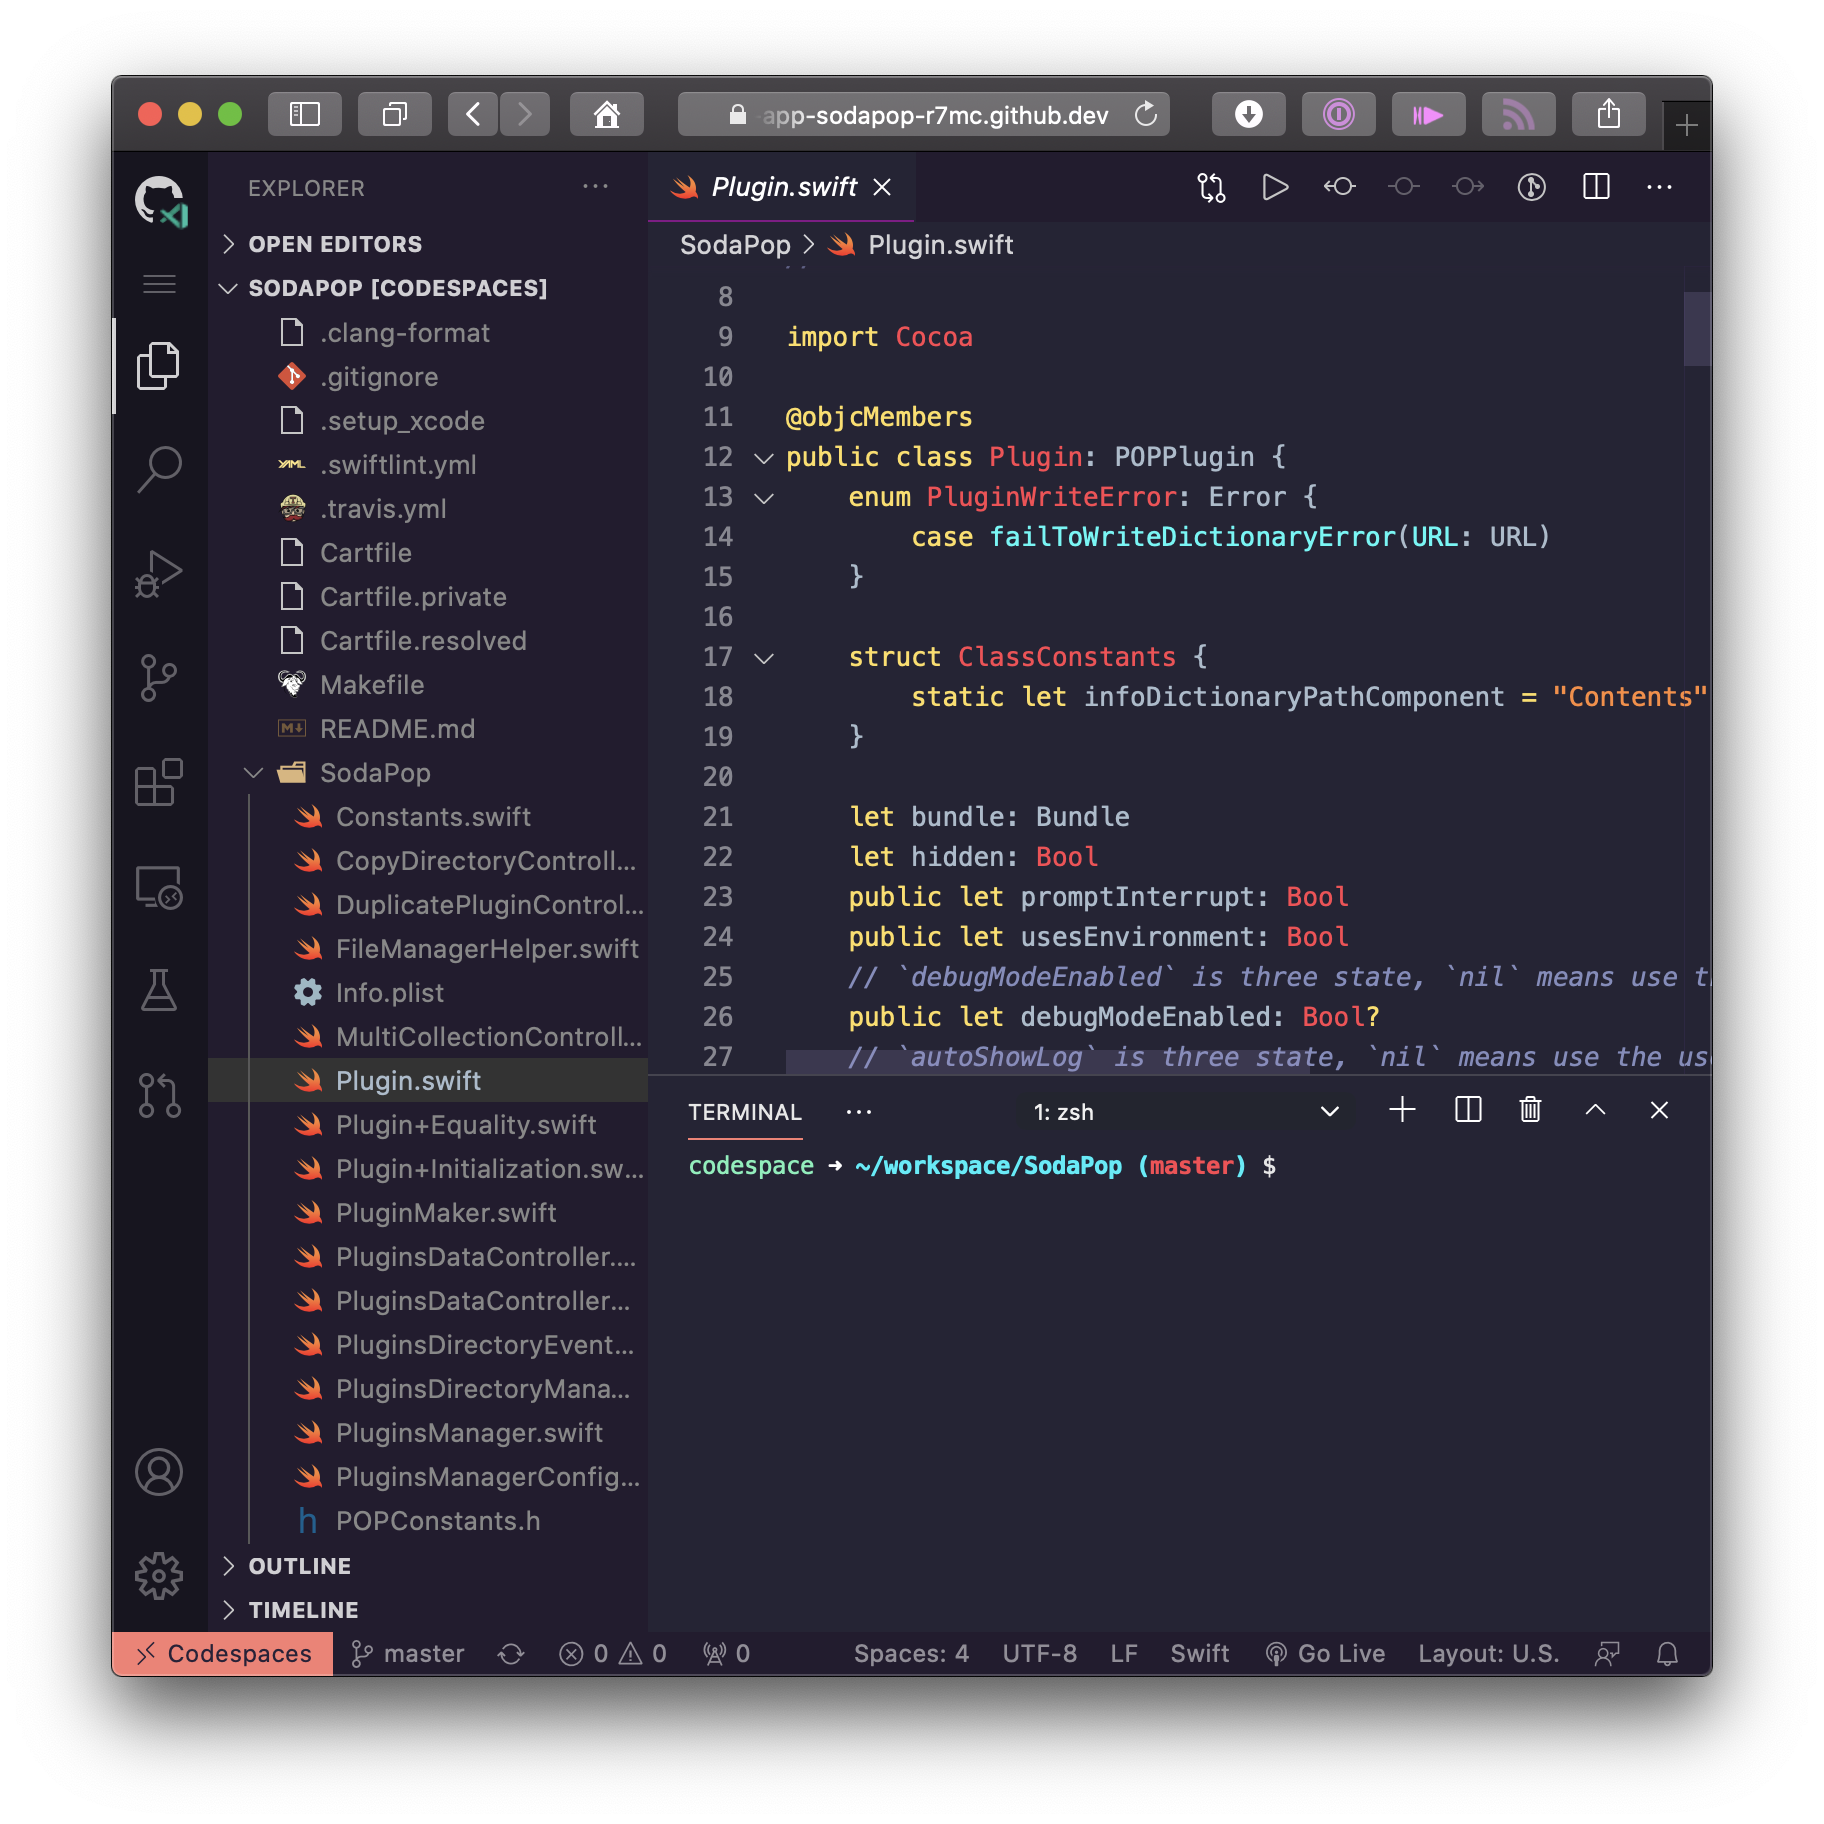Viewport: 1824px width, 1824px height.
Task: Click the editor minimap scrollbar
Action: tap(1697, 329)
